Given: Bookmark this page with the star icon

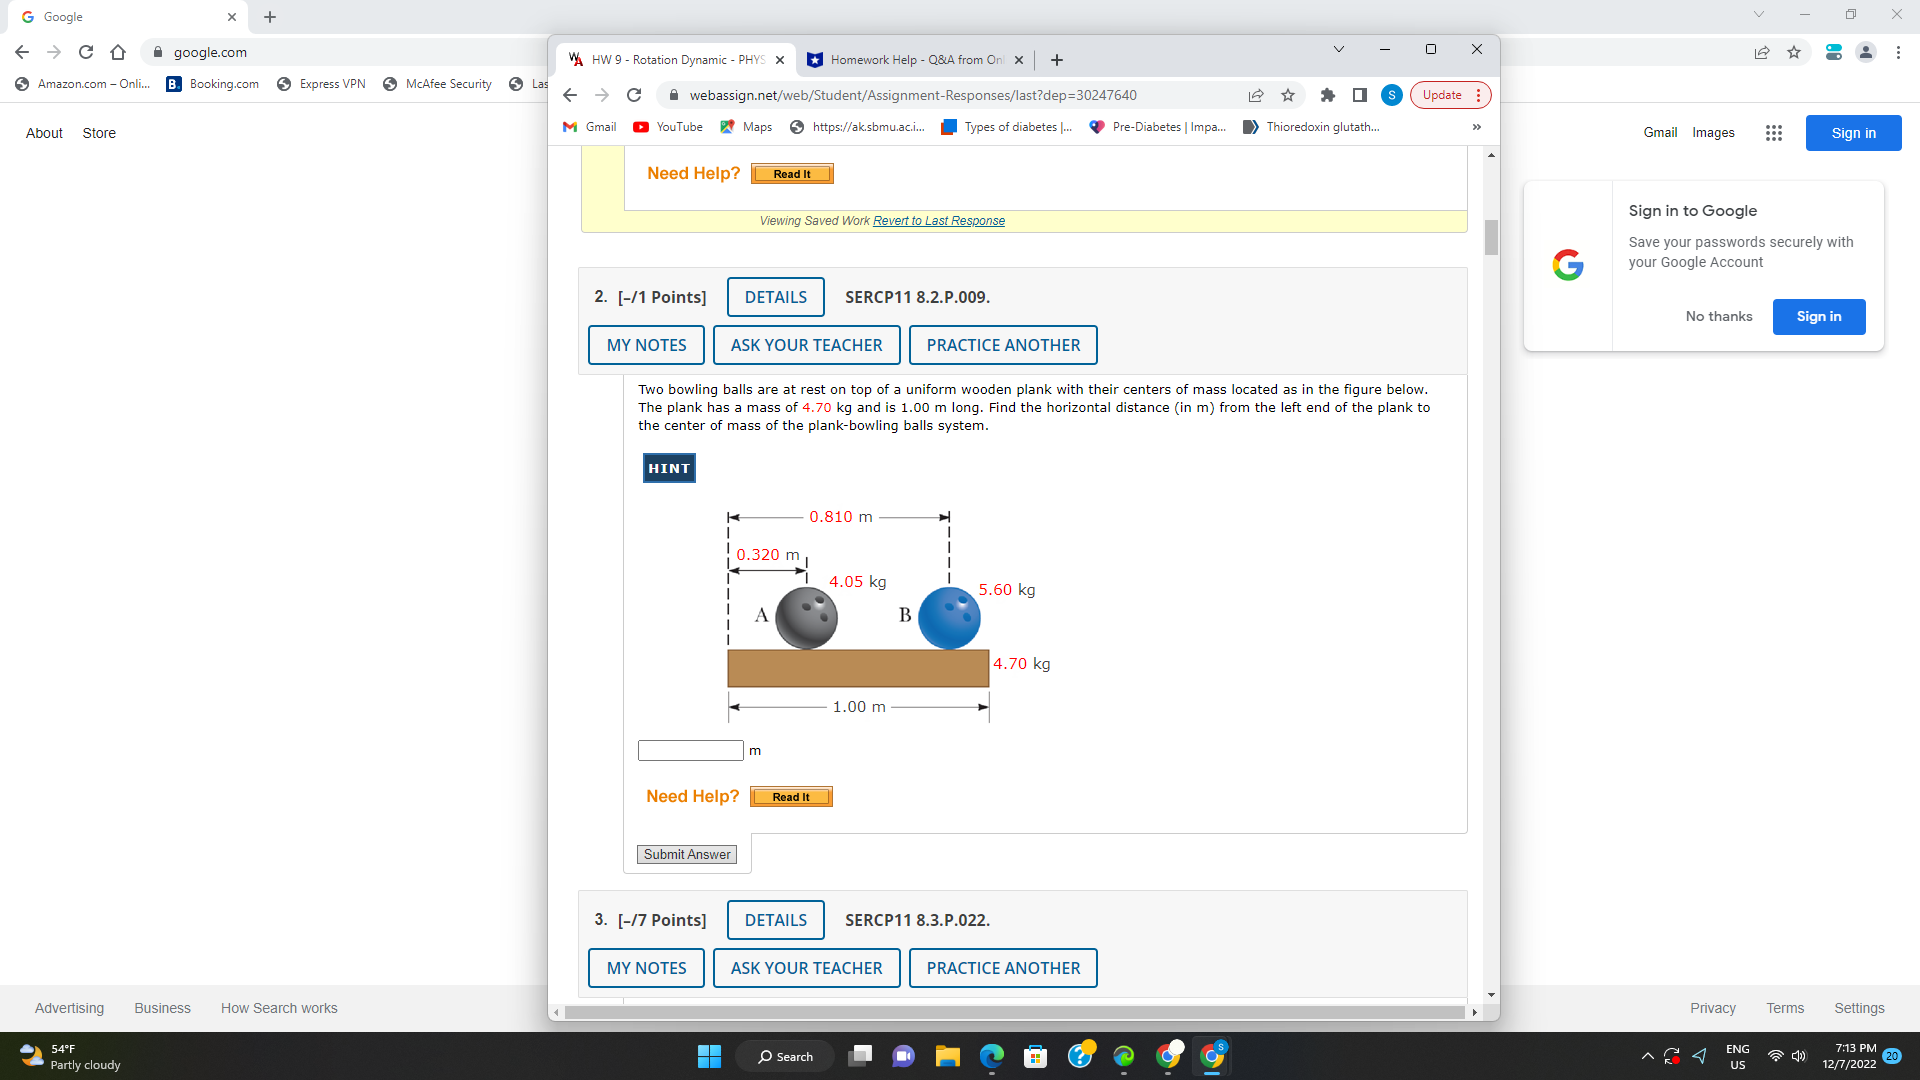Looking at the screenshot, I should tap(1288, 95).
